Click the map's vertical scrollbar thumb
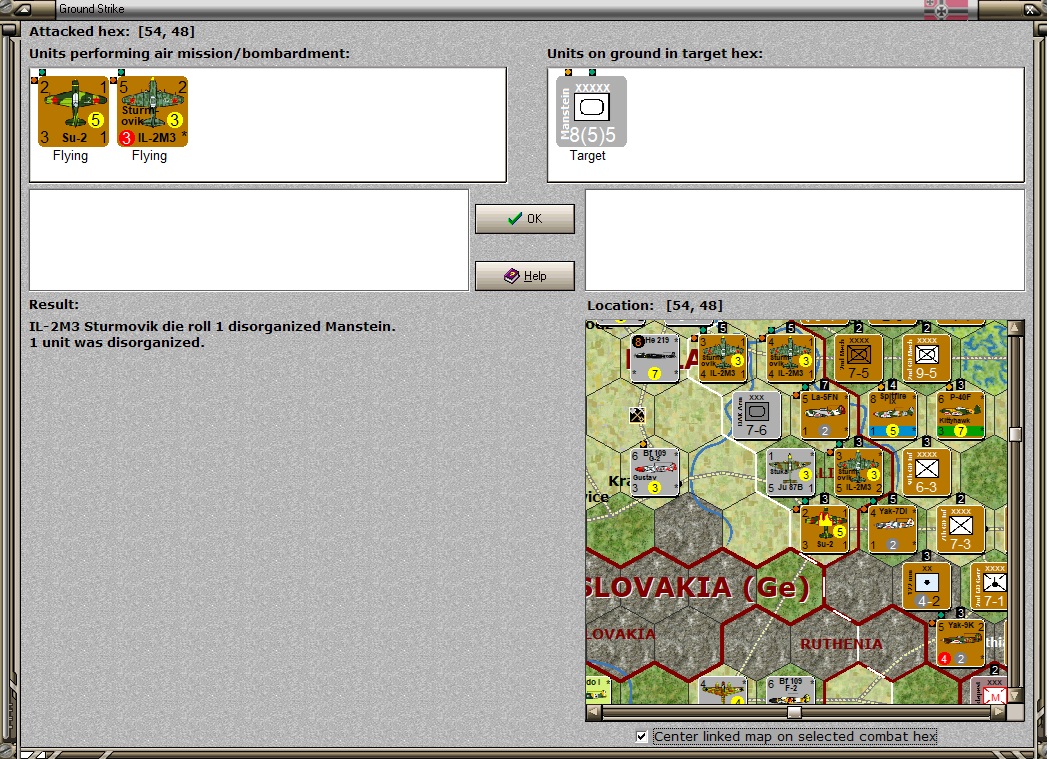Viewport: 1049px width, 759px height. (1015, 435)
